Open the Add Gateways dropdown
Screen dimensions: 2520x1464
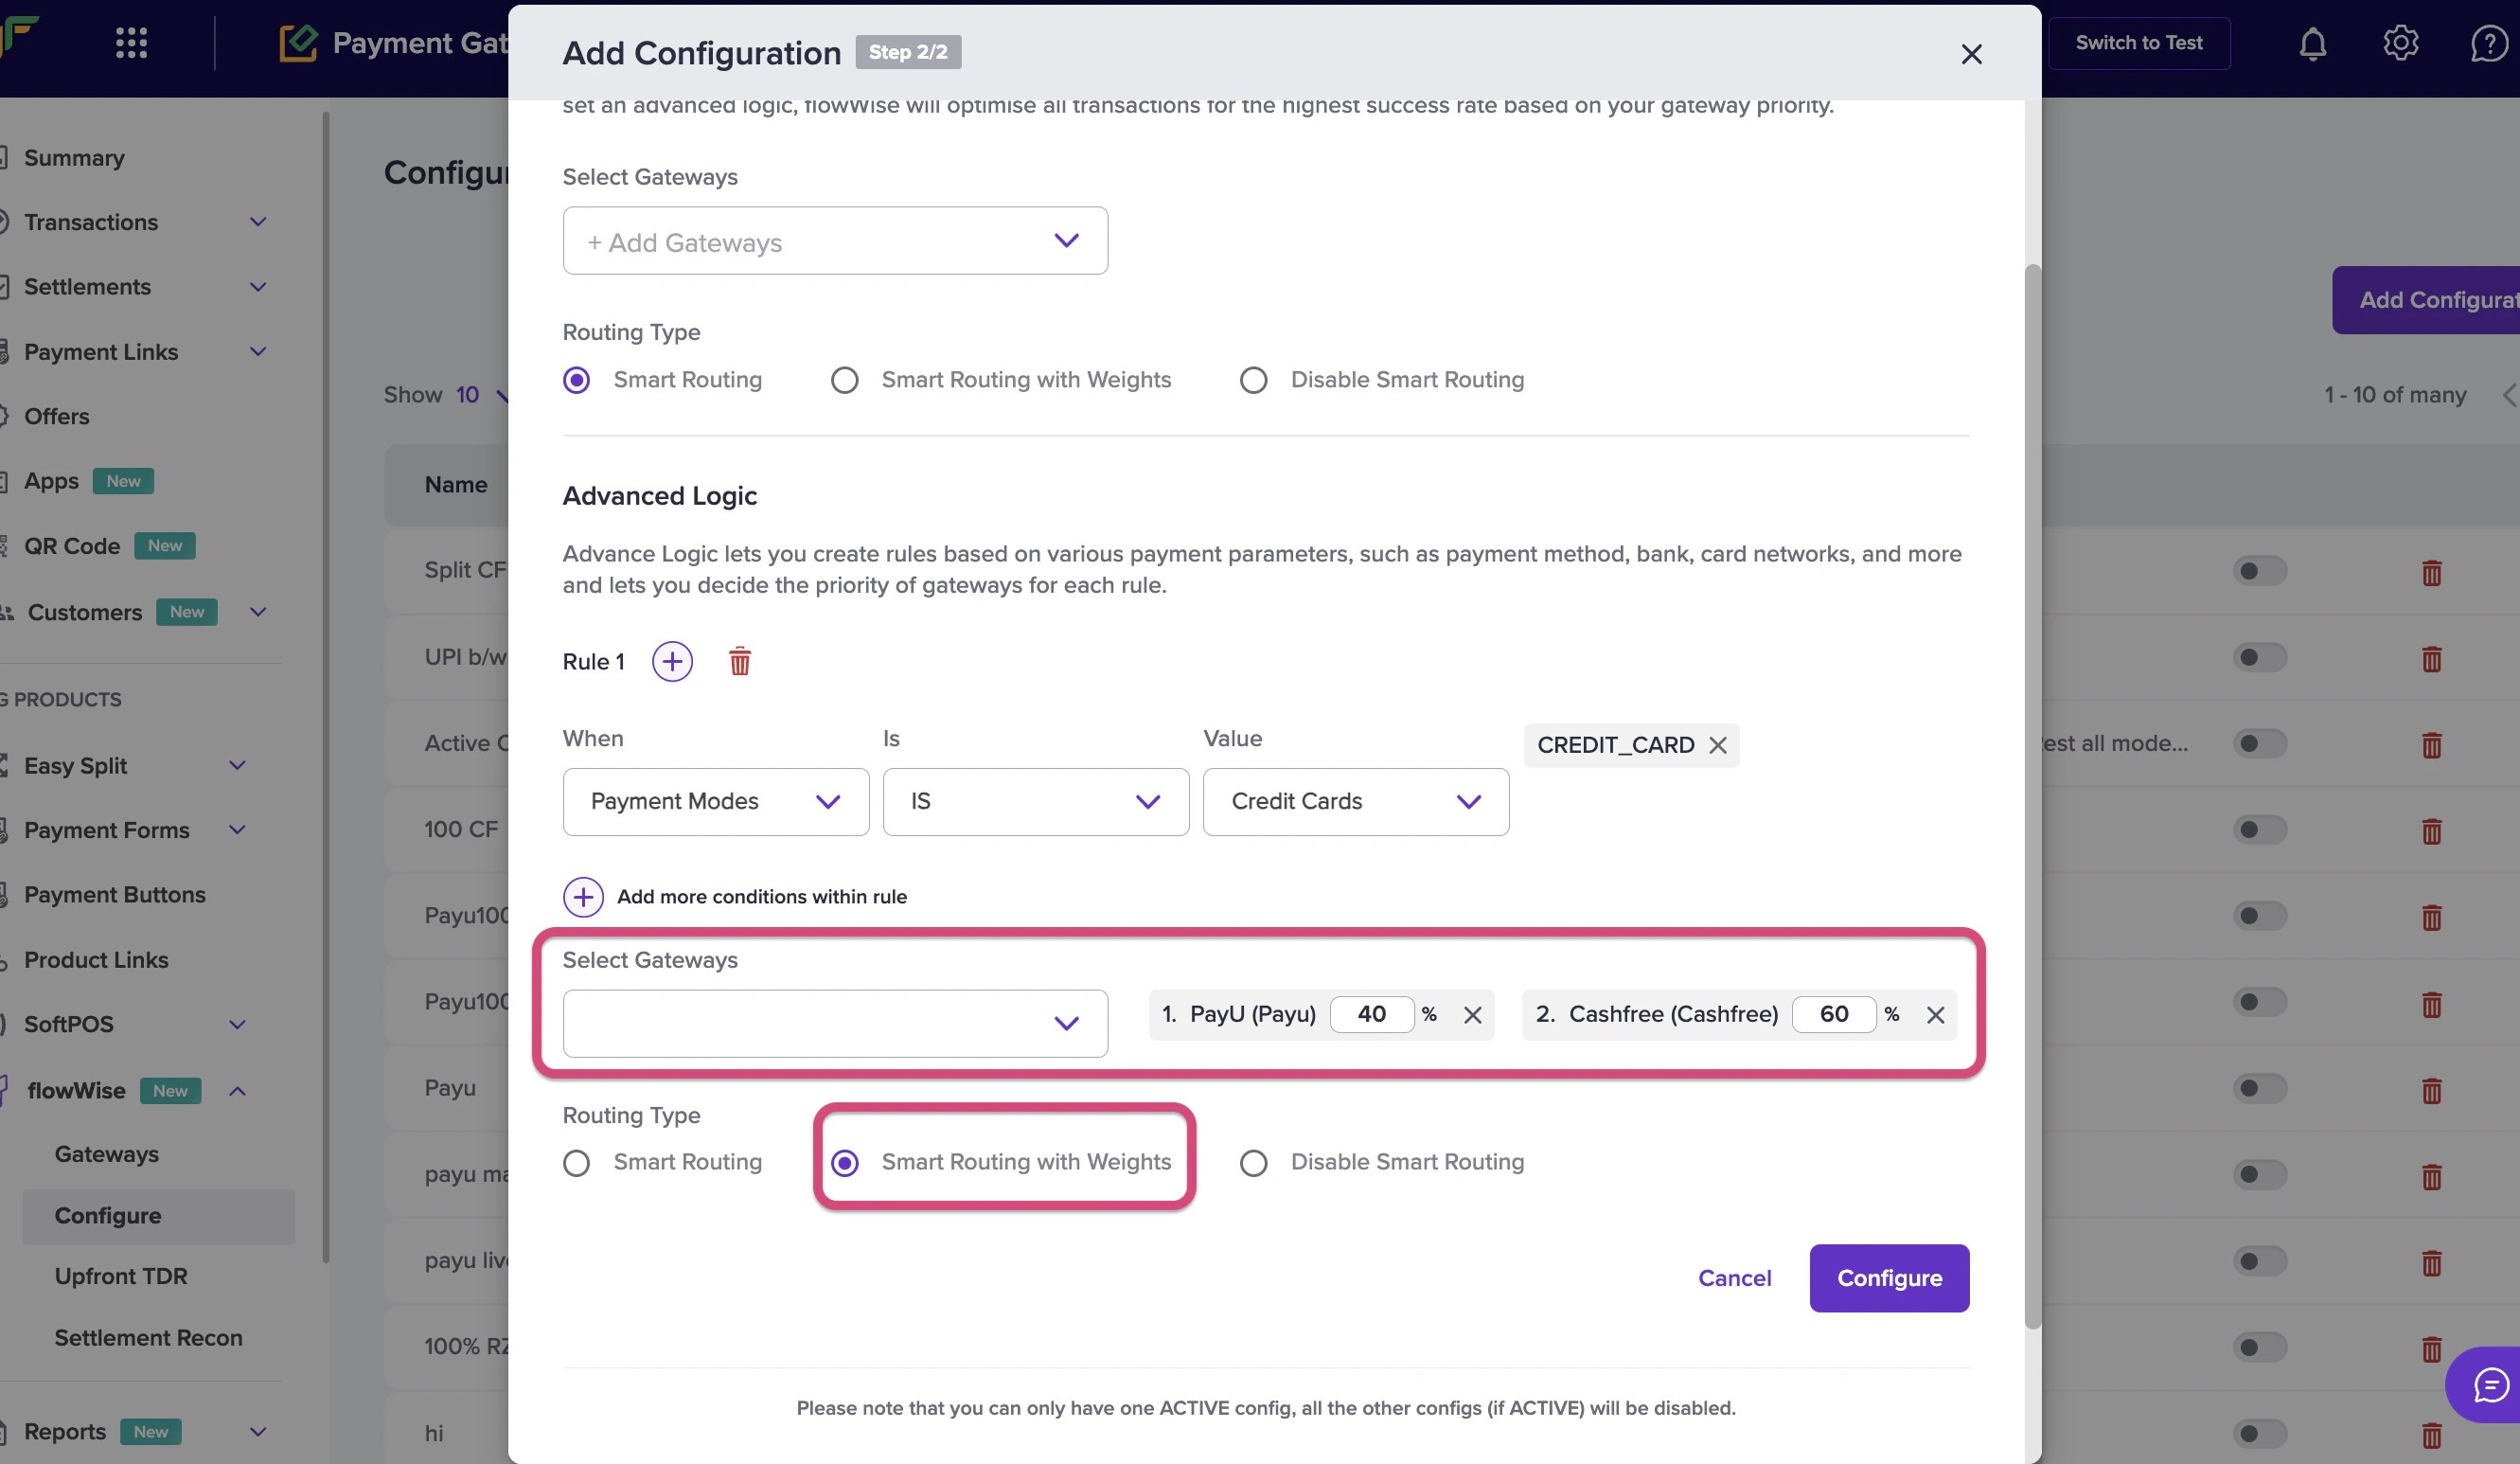834,241
